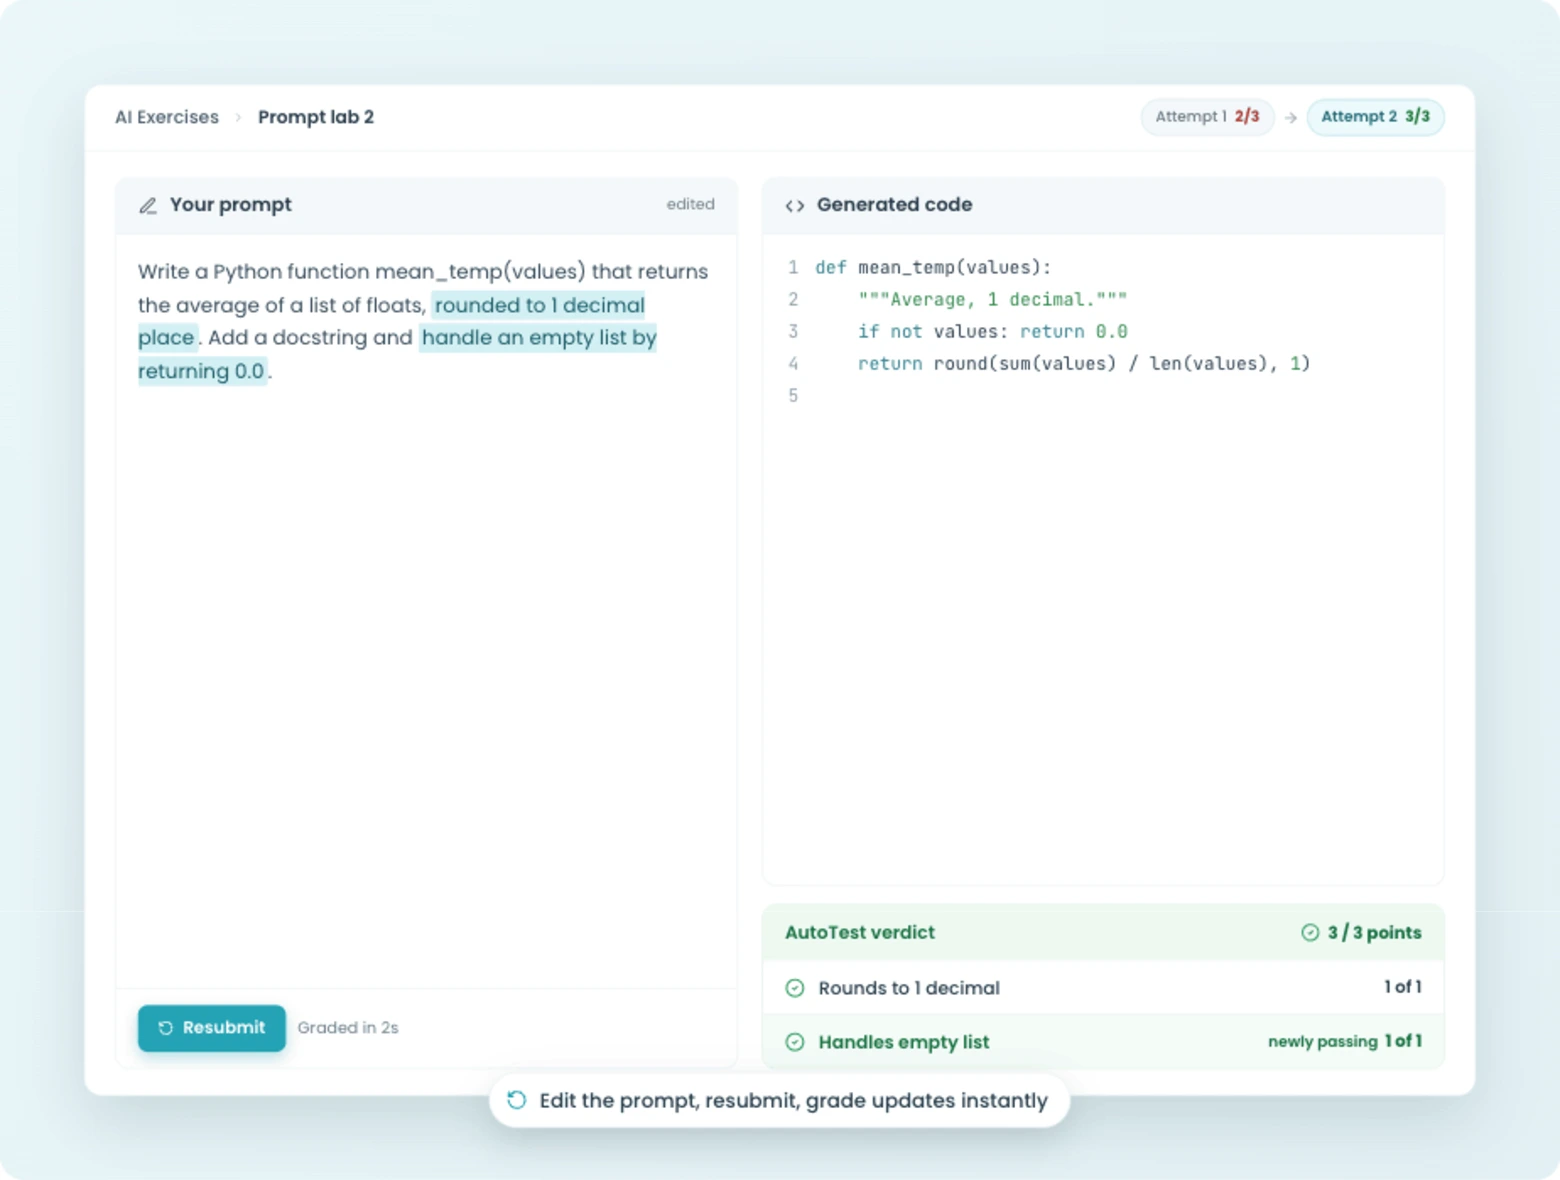Select the 'Handles empty list' test row
This screenshot has height=1180, width=1560.
(x=1103, y=1042)
